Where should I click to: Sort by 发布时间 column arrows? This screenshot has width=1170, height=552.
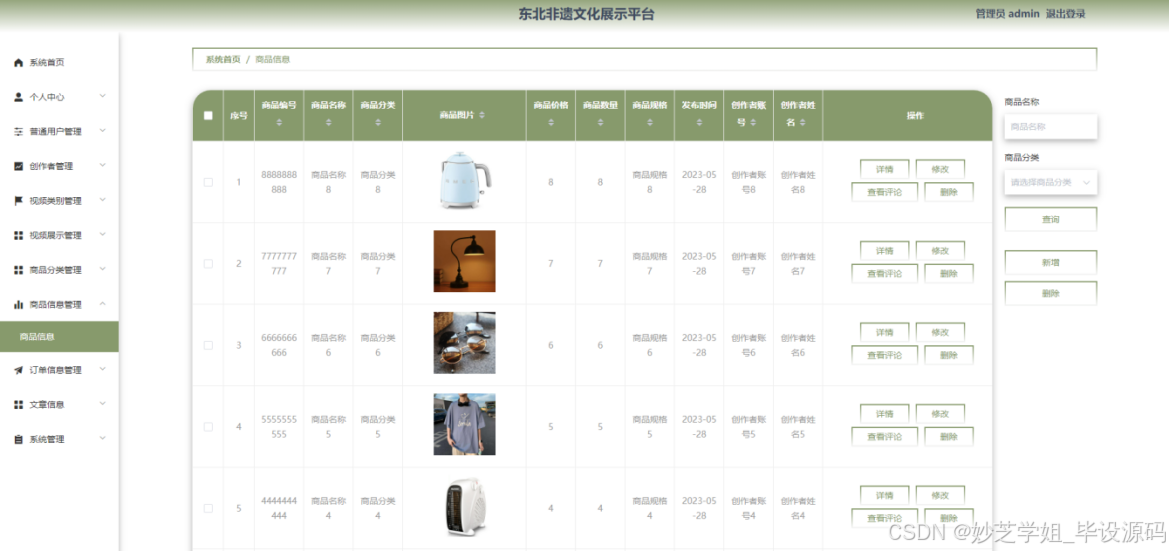coord(698,122)
